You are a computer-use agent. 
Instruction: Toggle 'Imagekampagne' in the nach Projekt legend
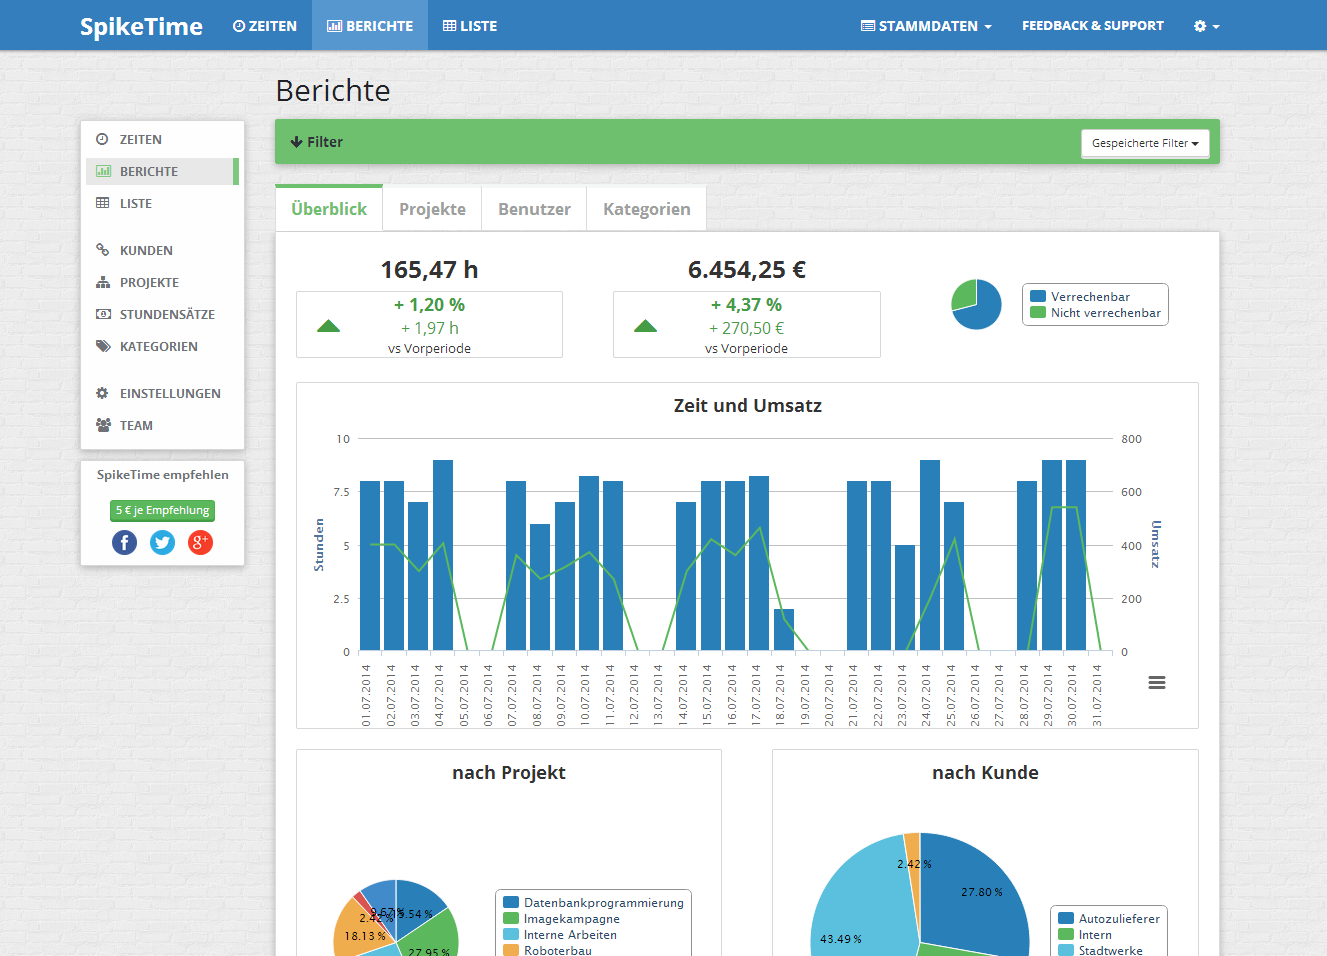561,919
